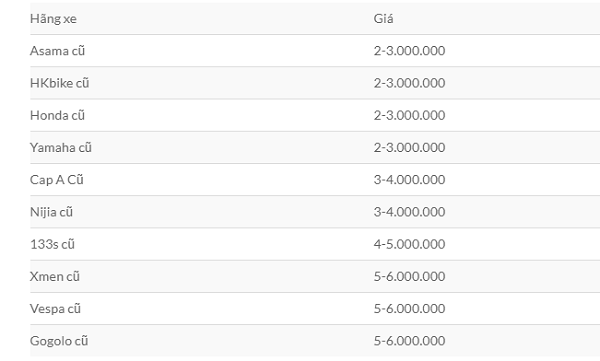
Task: Select the 'Honda cũ' brand cell
Action: (x=57, y=115)
